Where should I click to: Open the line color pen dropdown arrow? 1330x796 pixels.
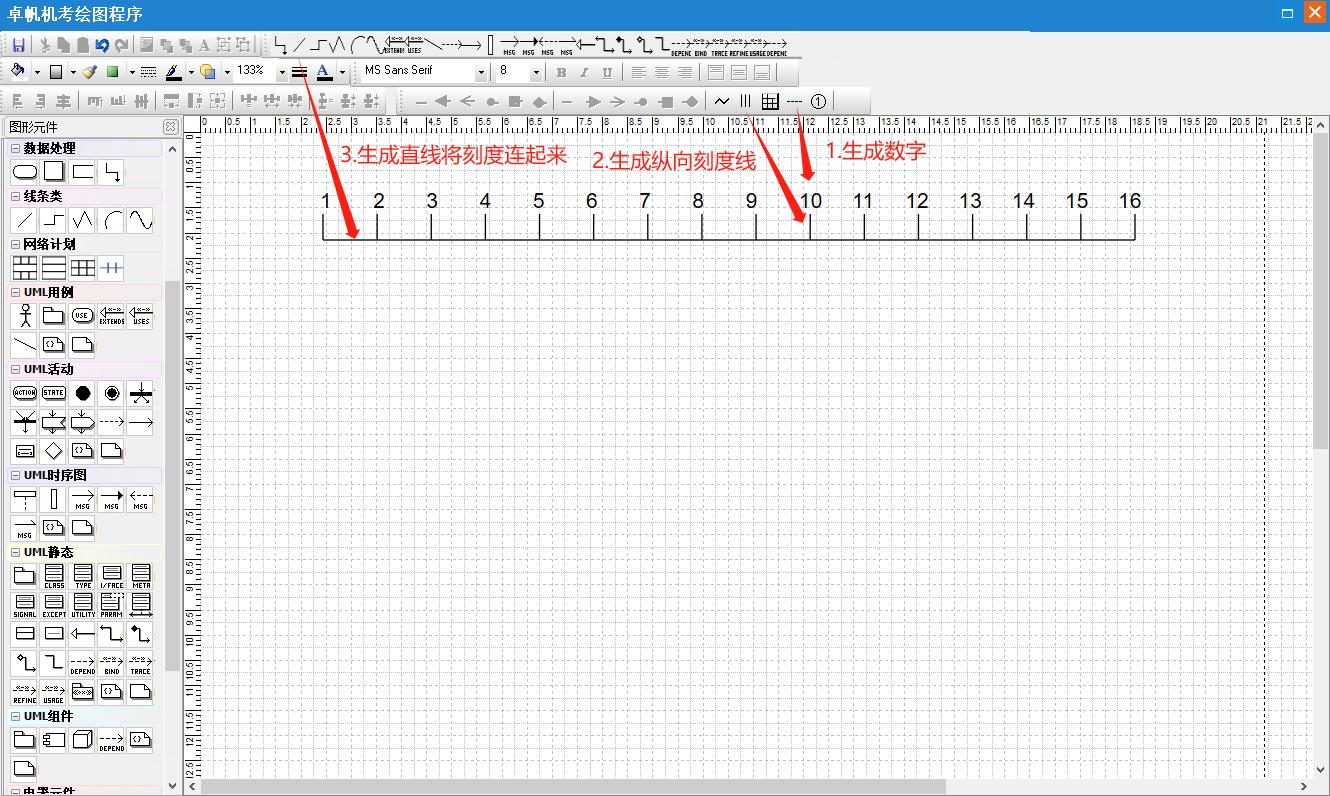(190, 72)
